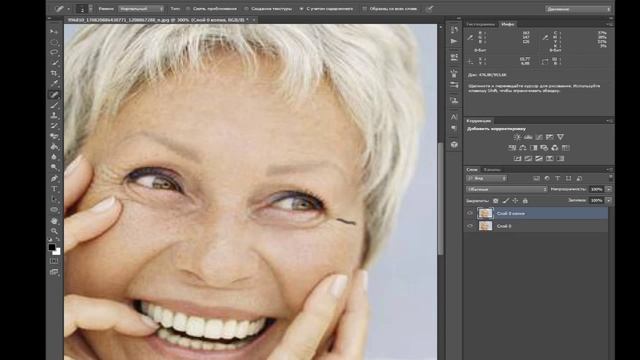Open the layer Opacity slider arrow

[x=609, y=189]
